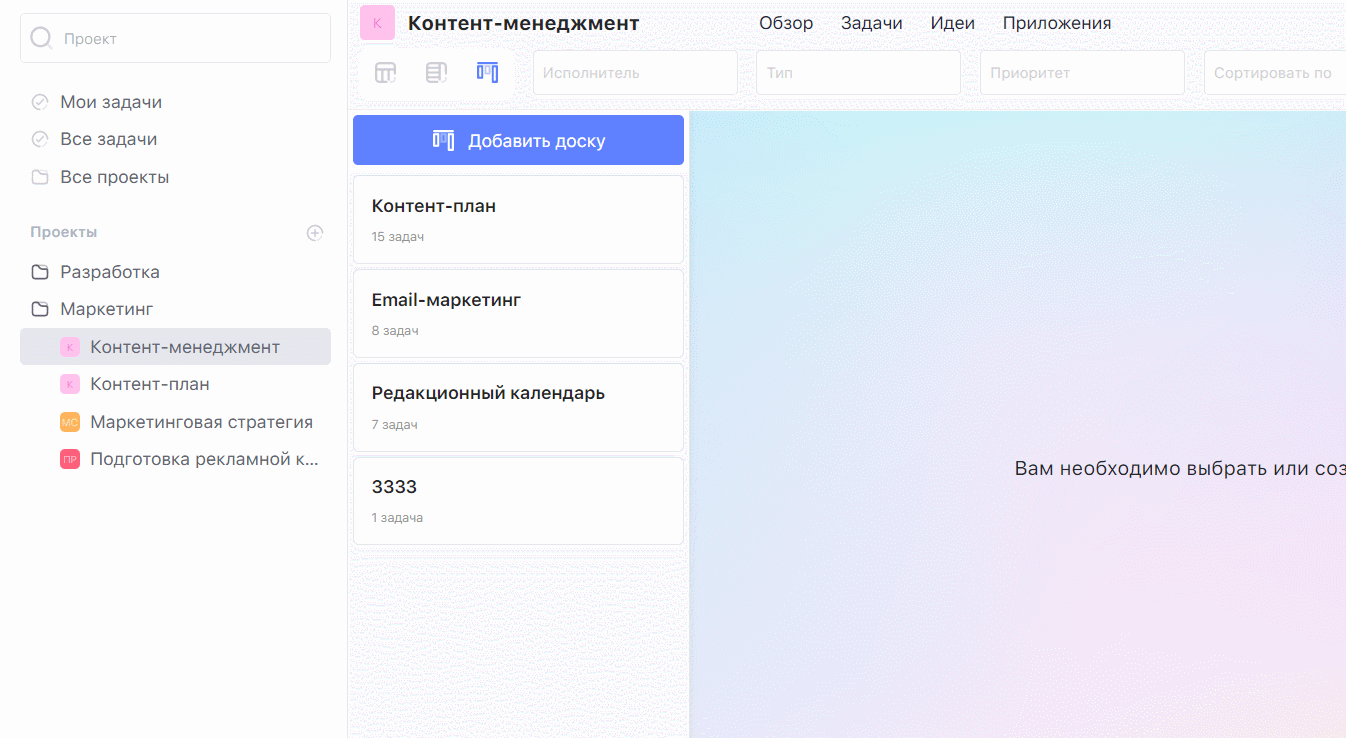Image resolution: width=1346 pixels, height=738 pixels.
Task: Click the search magnifier icon
Action: (41, 39)
